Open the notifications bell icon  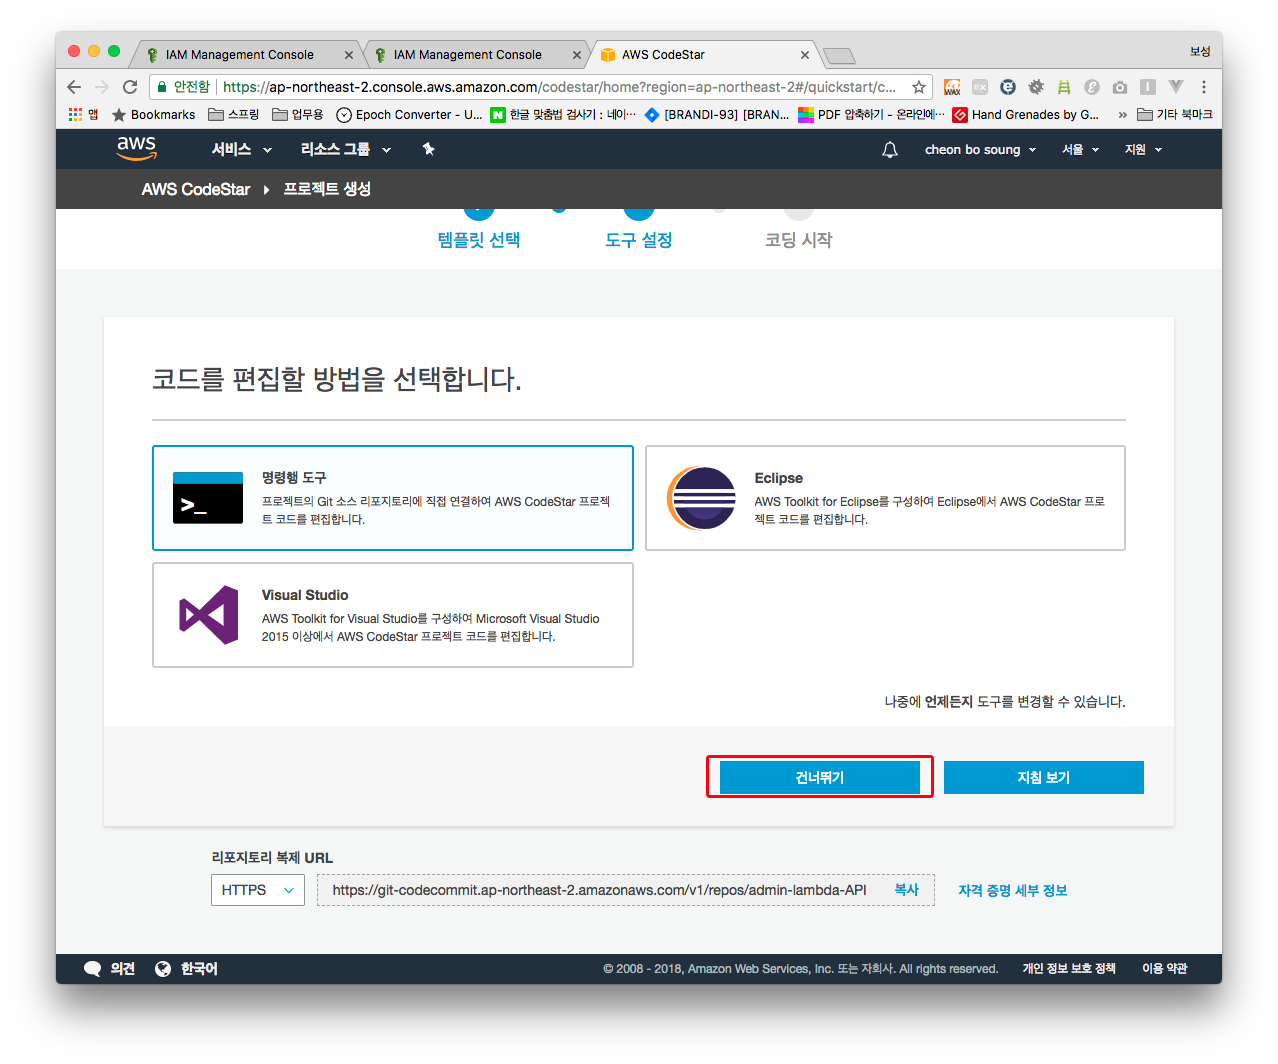[889, 150]
